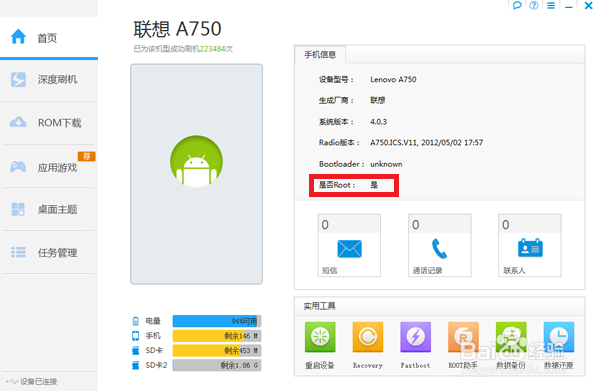This screenshot has width=600, height=391.
Task: Click the 223484 flash count text
Action: [x=212, y=49]
